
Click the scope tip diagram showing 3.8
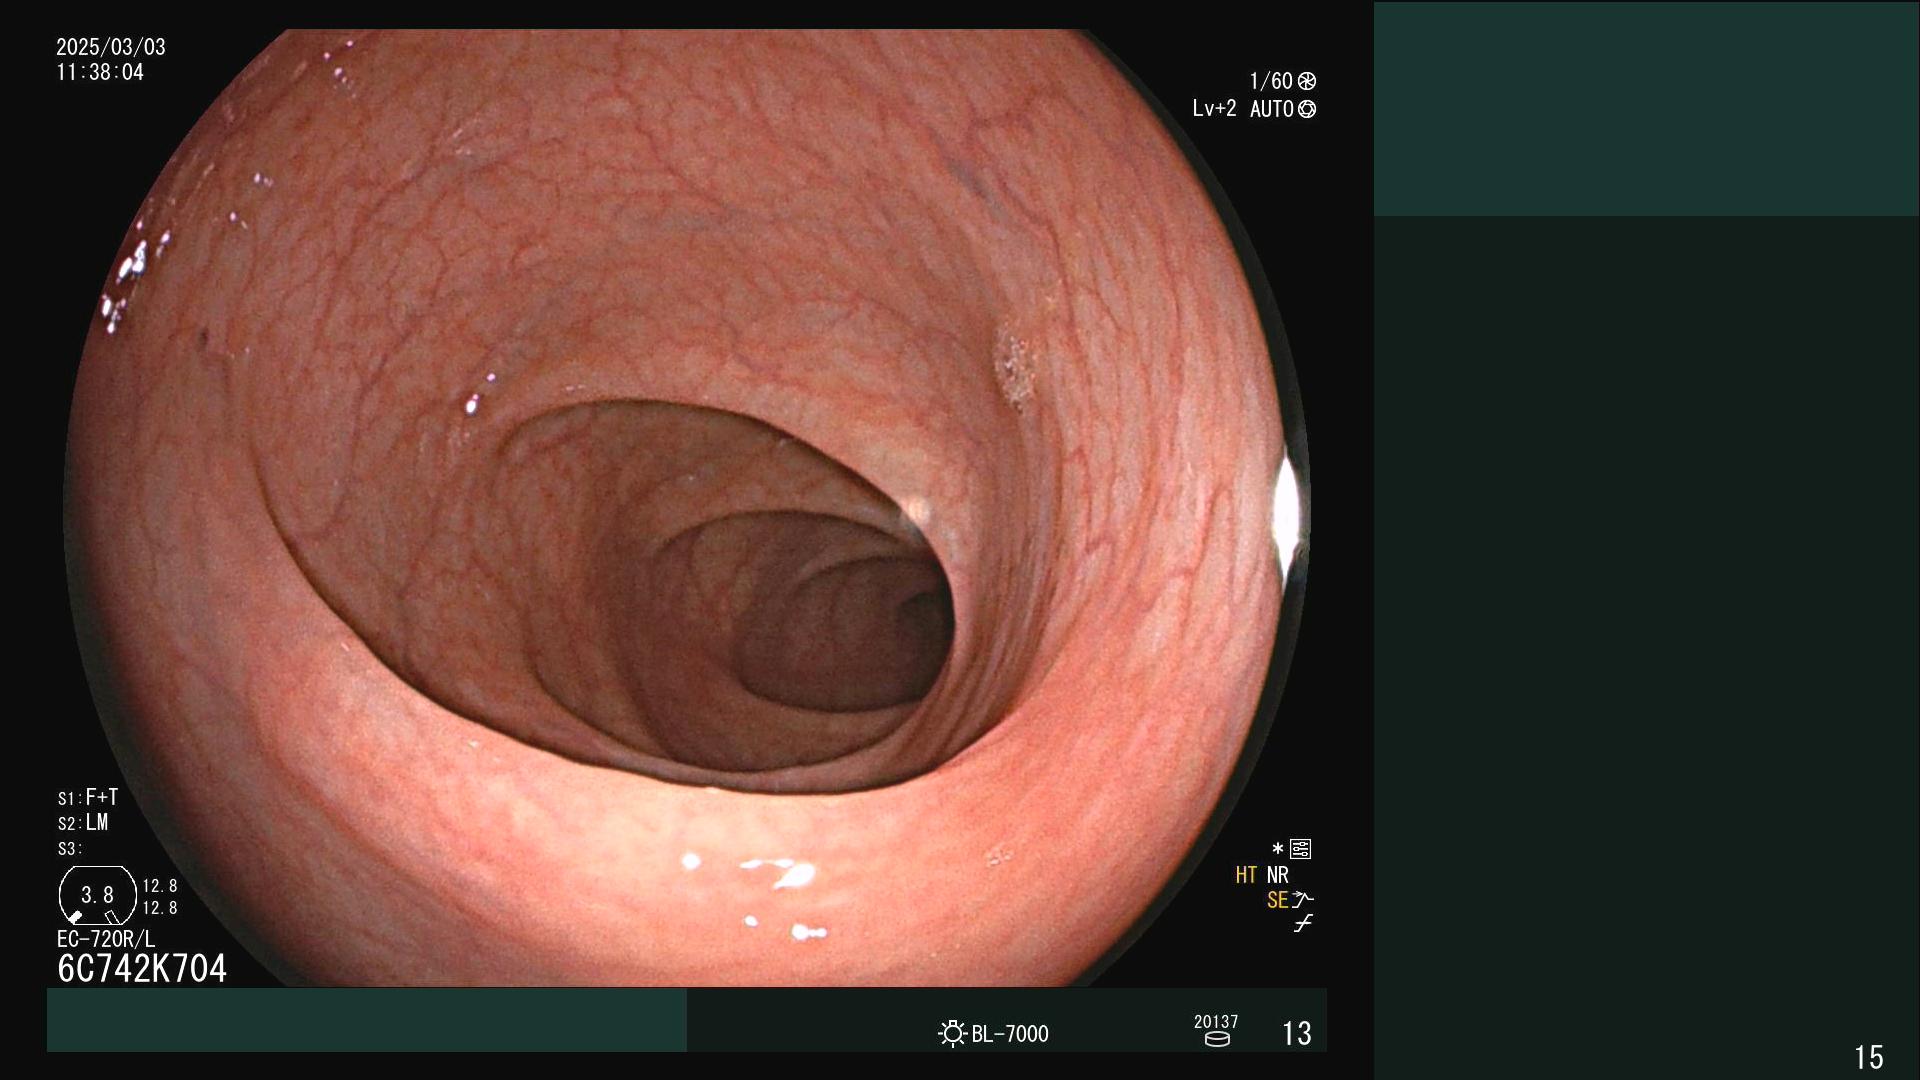98,895
